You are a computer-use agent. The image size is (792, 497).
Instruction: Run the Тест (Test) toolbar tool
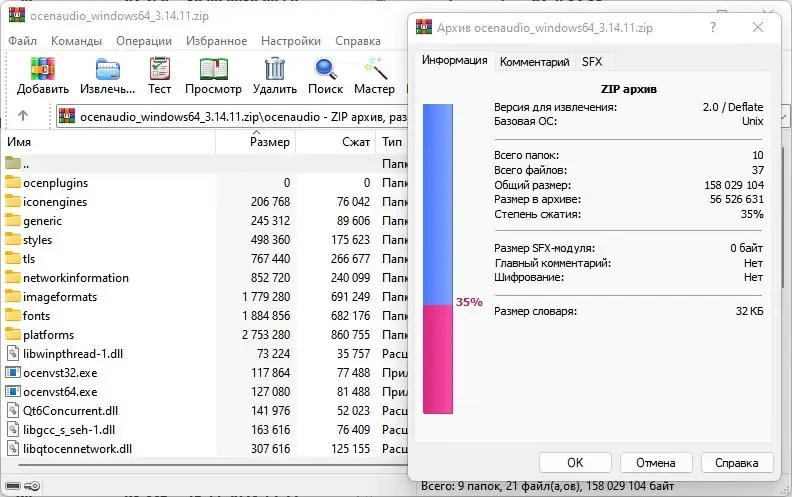[x=160, y=68]
